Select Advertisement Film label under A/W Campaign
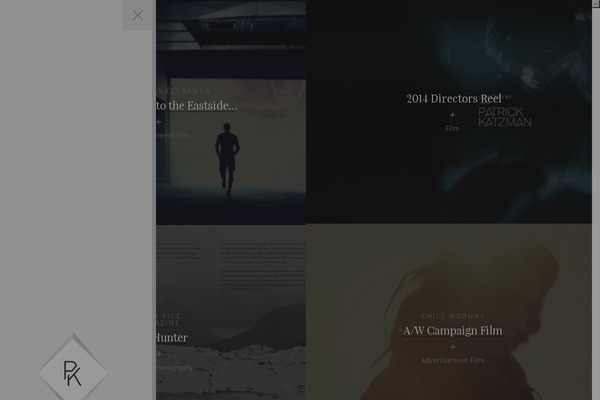The width and height of the screenshot is (600, 400). [452, 361]
